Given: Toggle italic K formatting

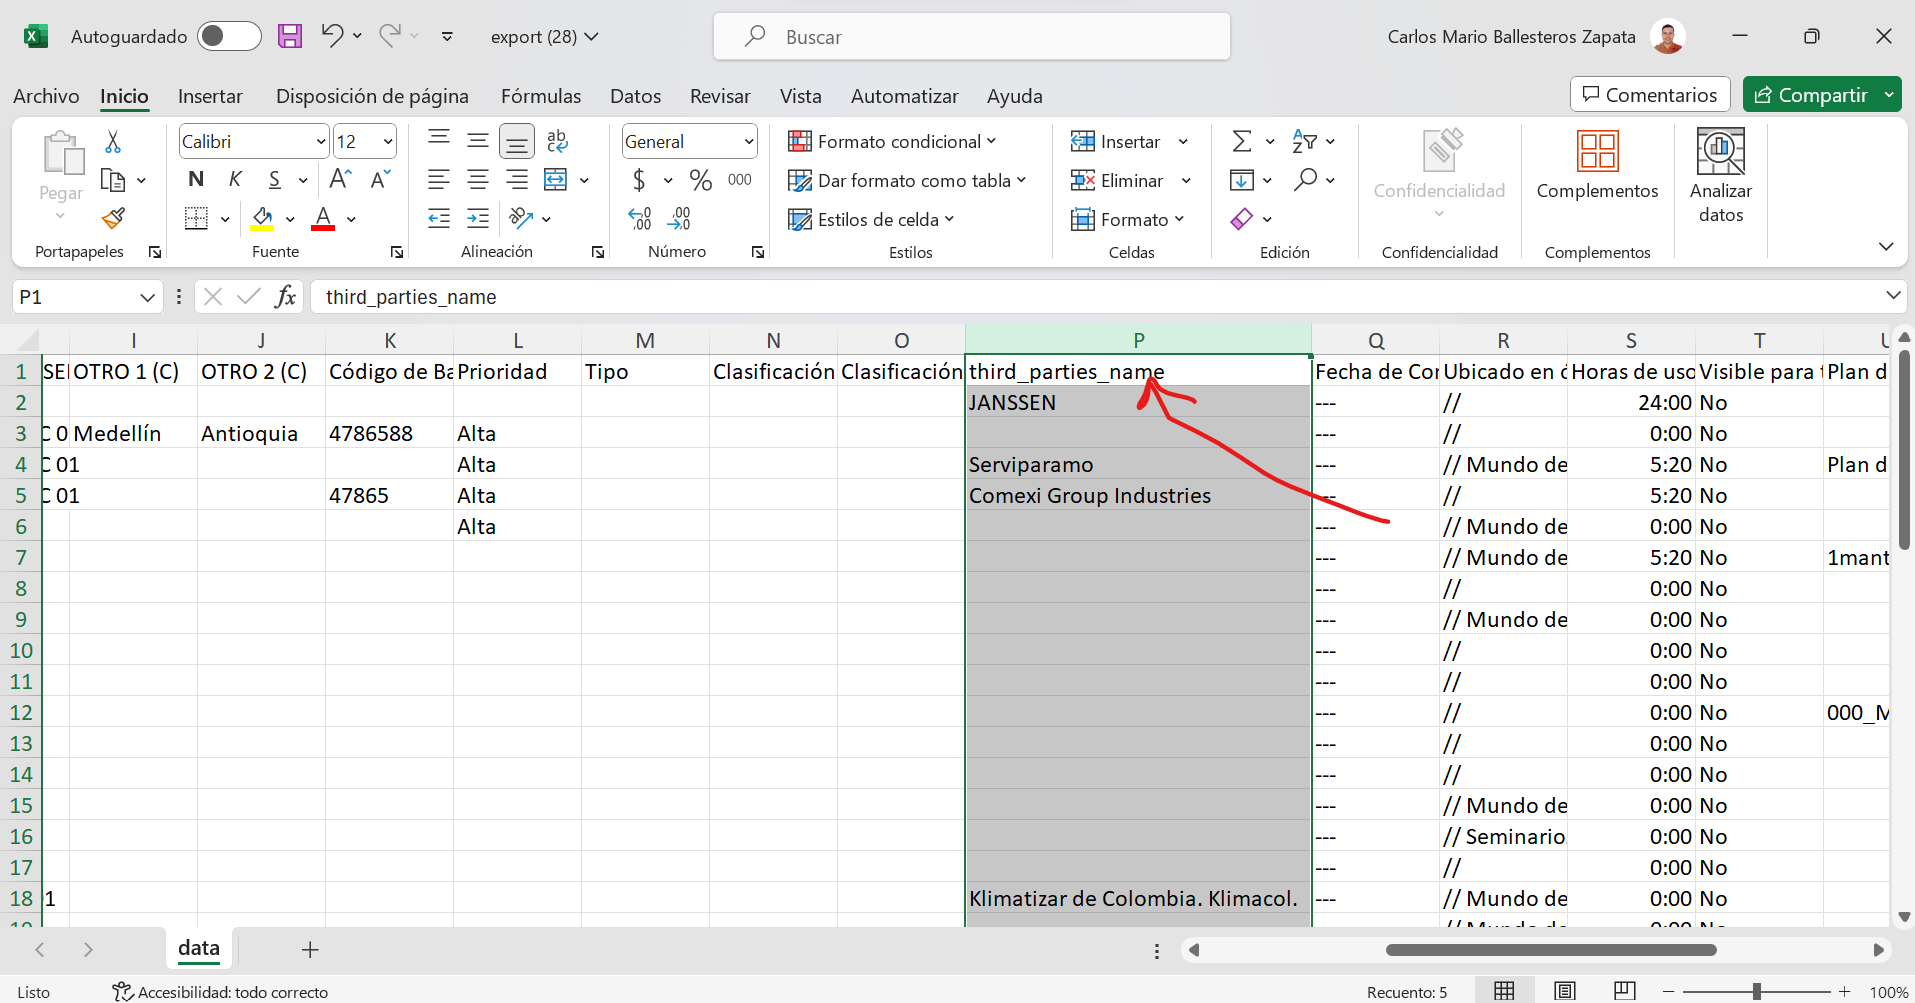Looking at the screenshot, I should [x=235, y=180].
